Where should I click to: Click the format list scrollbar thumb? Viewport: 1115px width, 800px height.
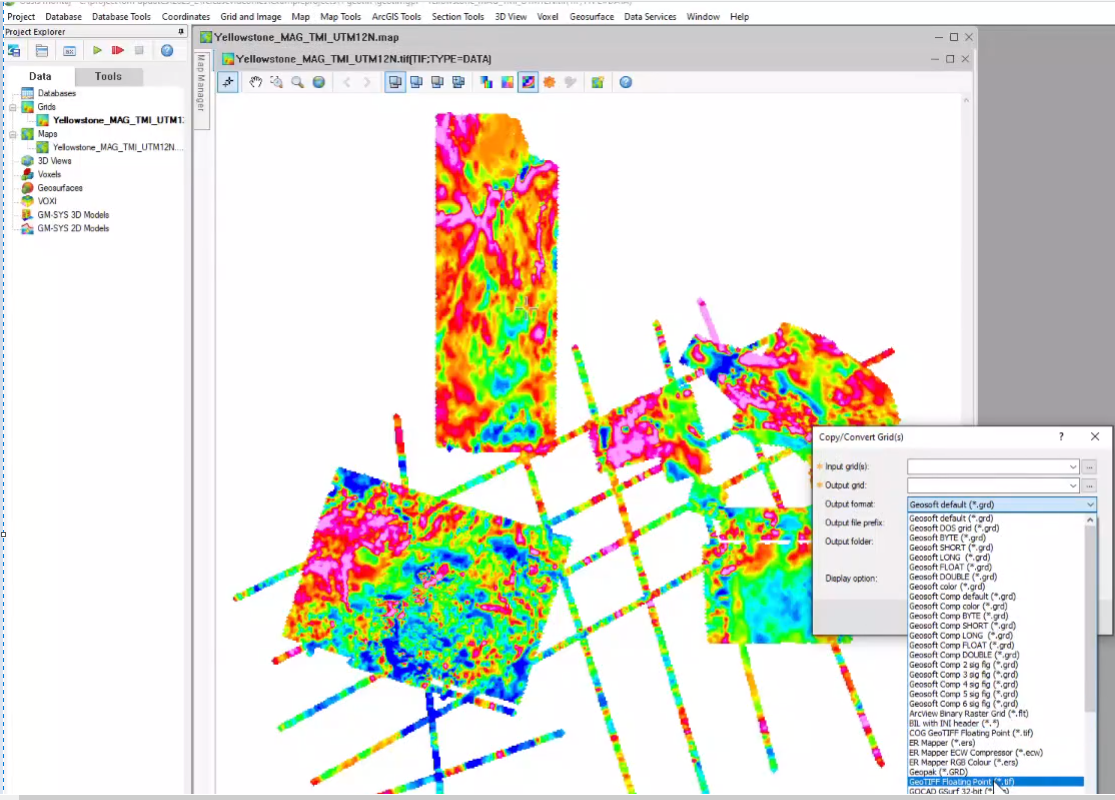[x=1090, y=619]
